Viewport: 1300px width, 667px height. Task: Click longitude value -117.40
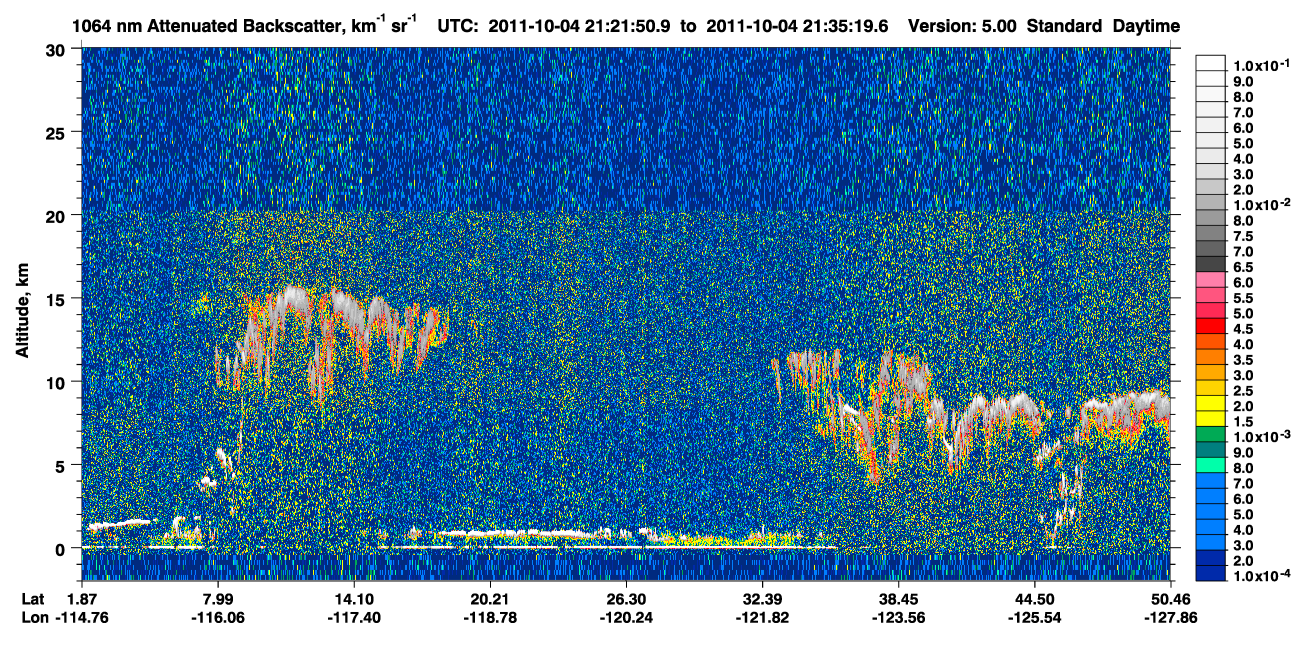353,617
